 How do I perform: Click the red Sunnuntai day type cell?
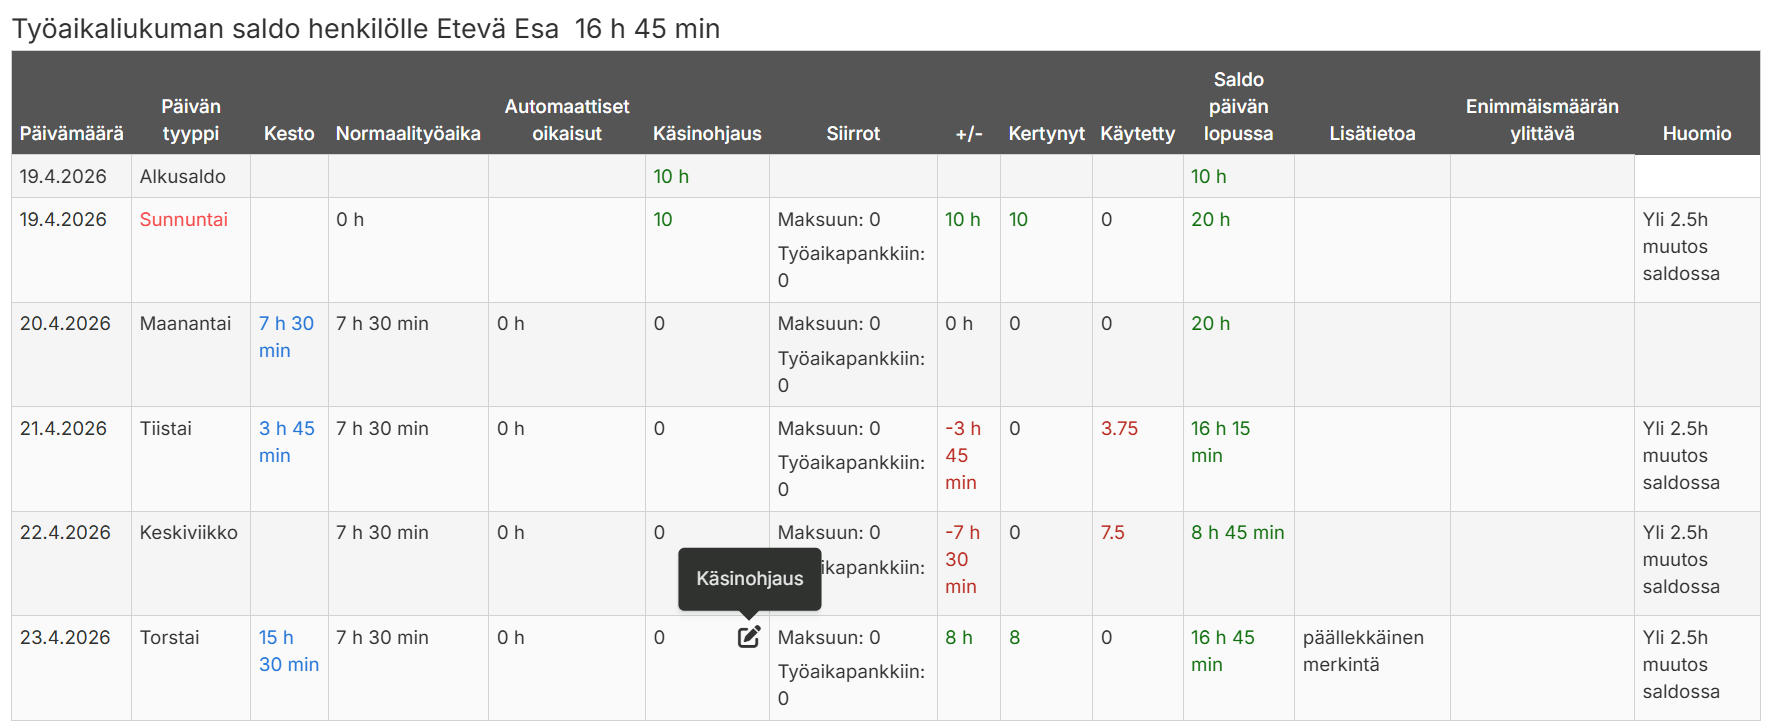[184, 219]
